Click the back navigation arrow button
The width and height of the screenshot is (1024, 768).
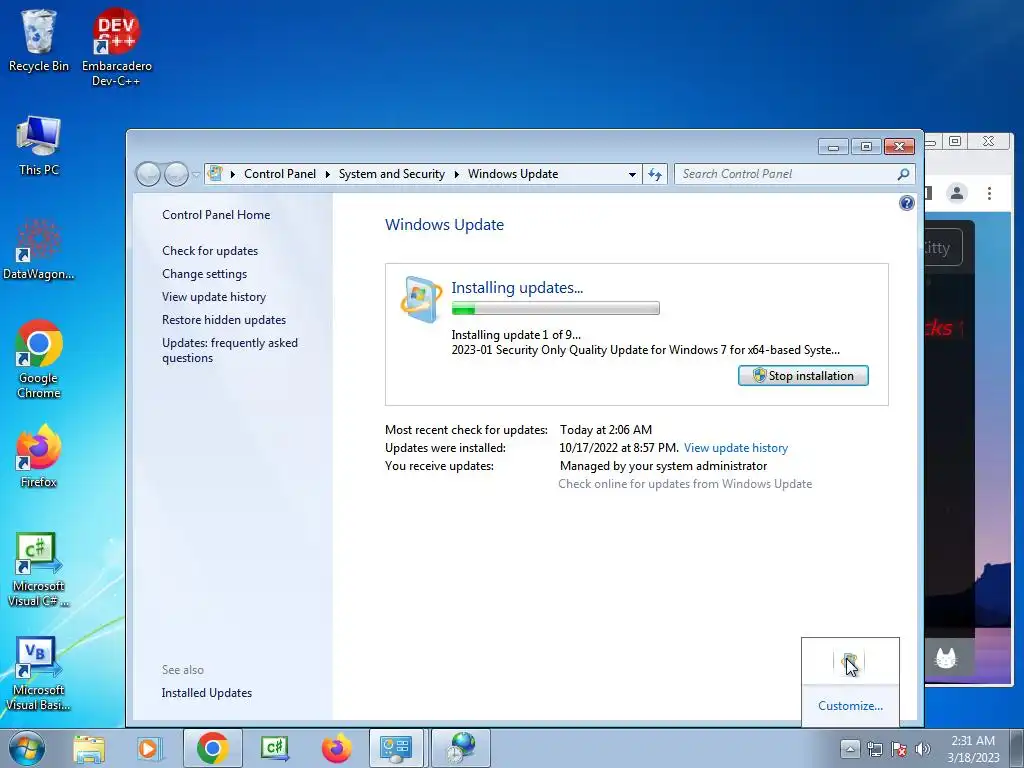148,174
